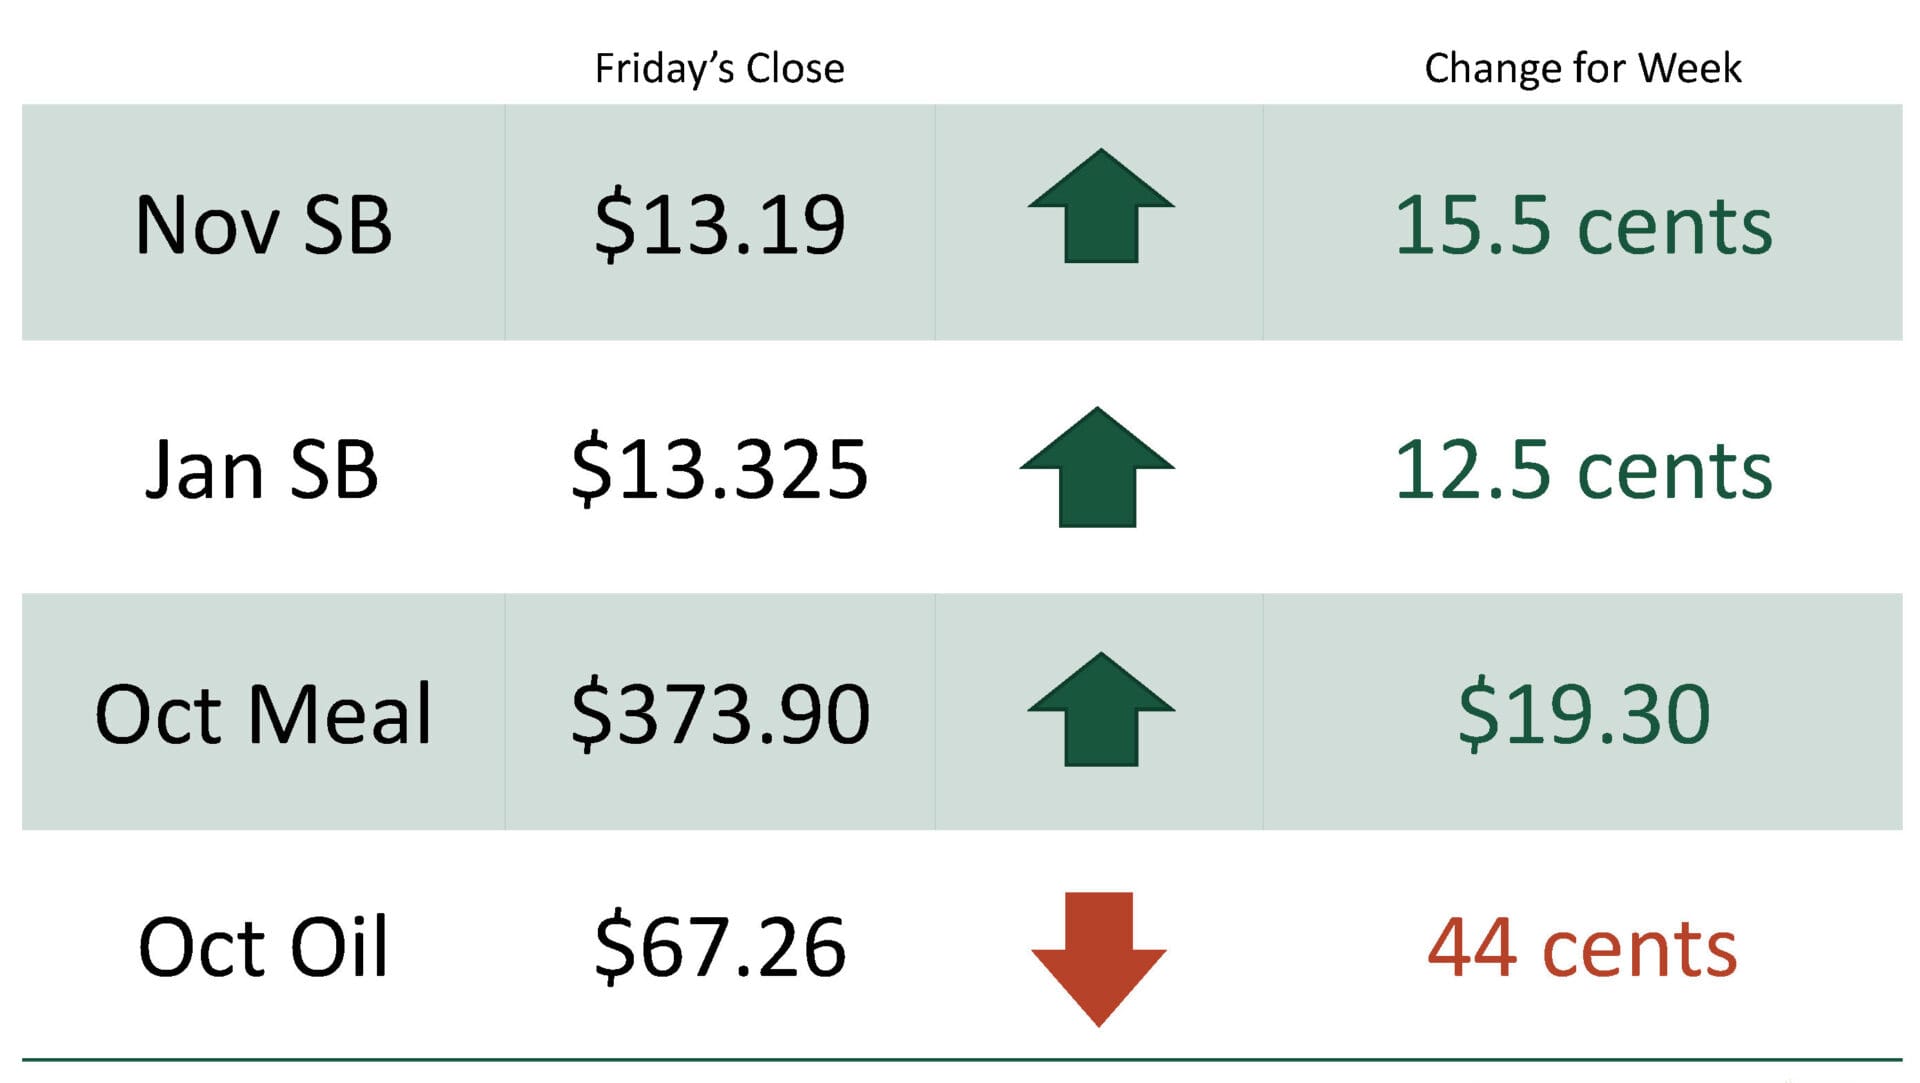This screenshot has height=1083, width=1920.
Task: Click the Friday's Close column header
Action: (720, 69)
